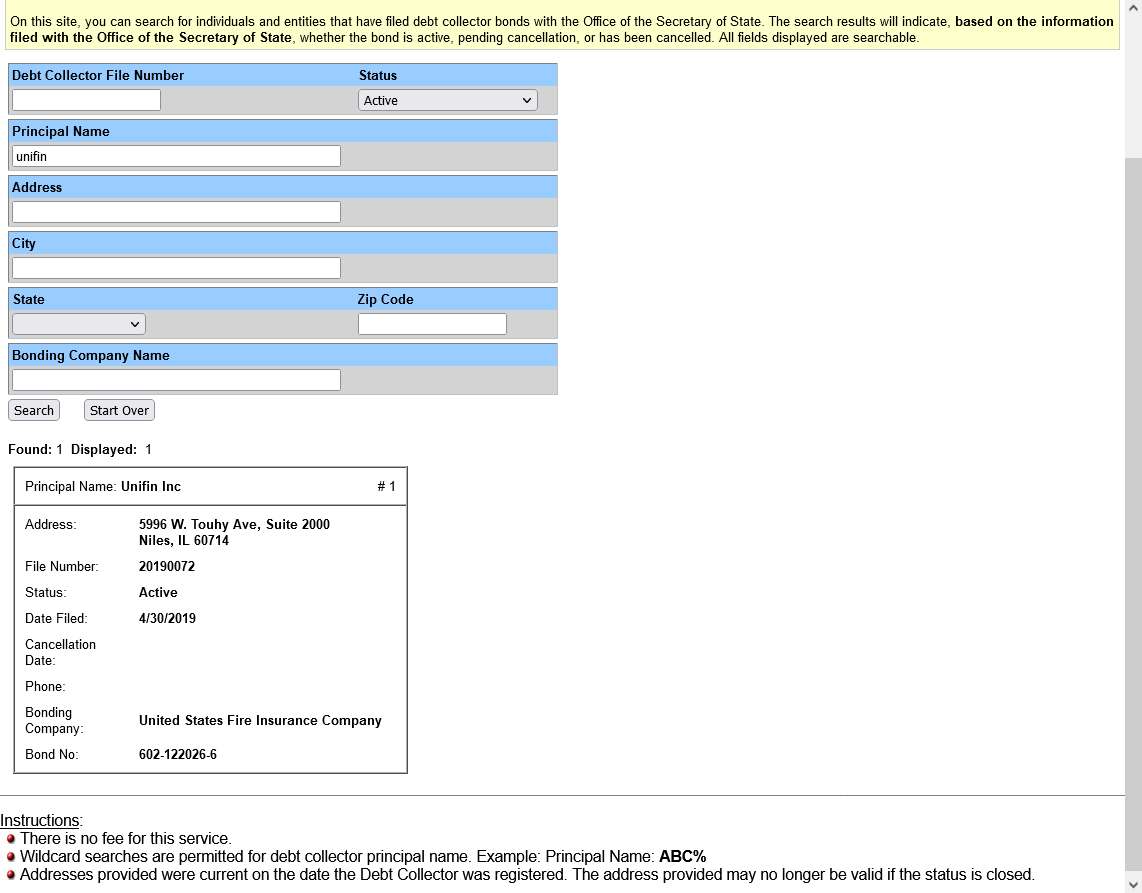Expand the State dropdown list

click(x=79, y=324)
